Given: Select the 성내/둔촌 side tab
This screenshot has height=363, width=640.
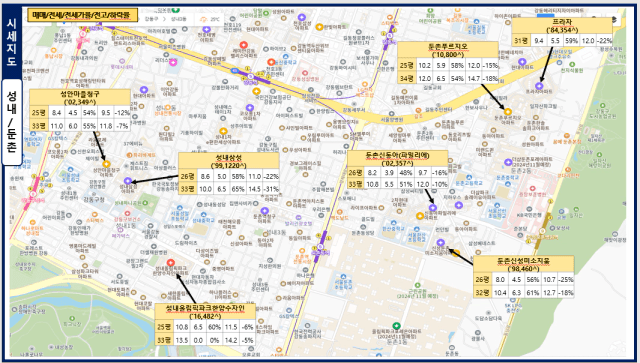Looking at the screenshot, I should tap(12, 122).
